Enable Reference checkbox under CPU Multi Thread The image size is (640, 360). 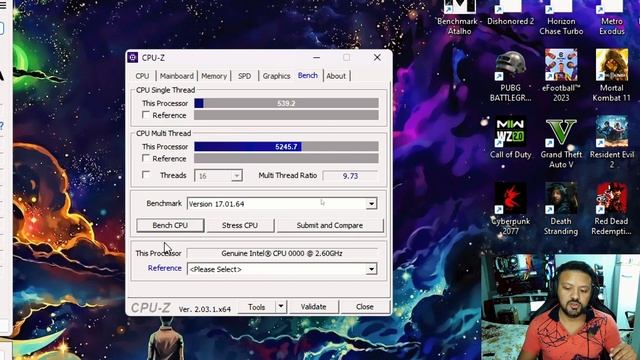click(146, 158)
